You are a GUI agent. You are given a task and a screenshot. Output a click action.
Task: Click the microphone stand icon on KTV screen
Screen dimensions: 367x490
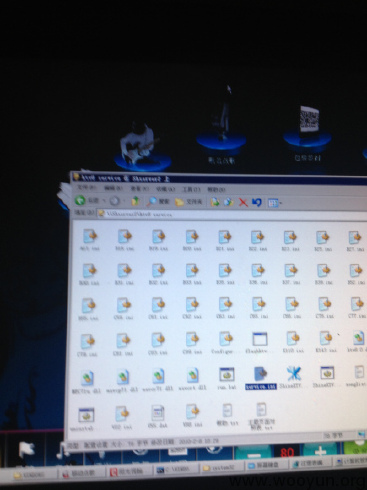(x=222, y=125)
